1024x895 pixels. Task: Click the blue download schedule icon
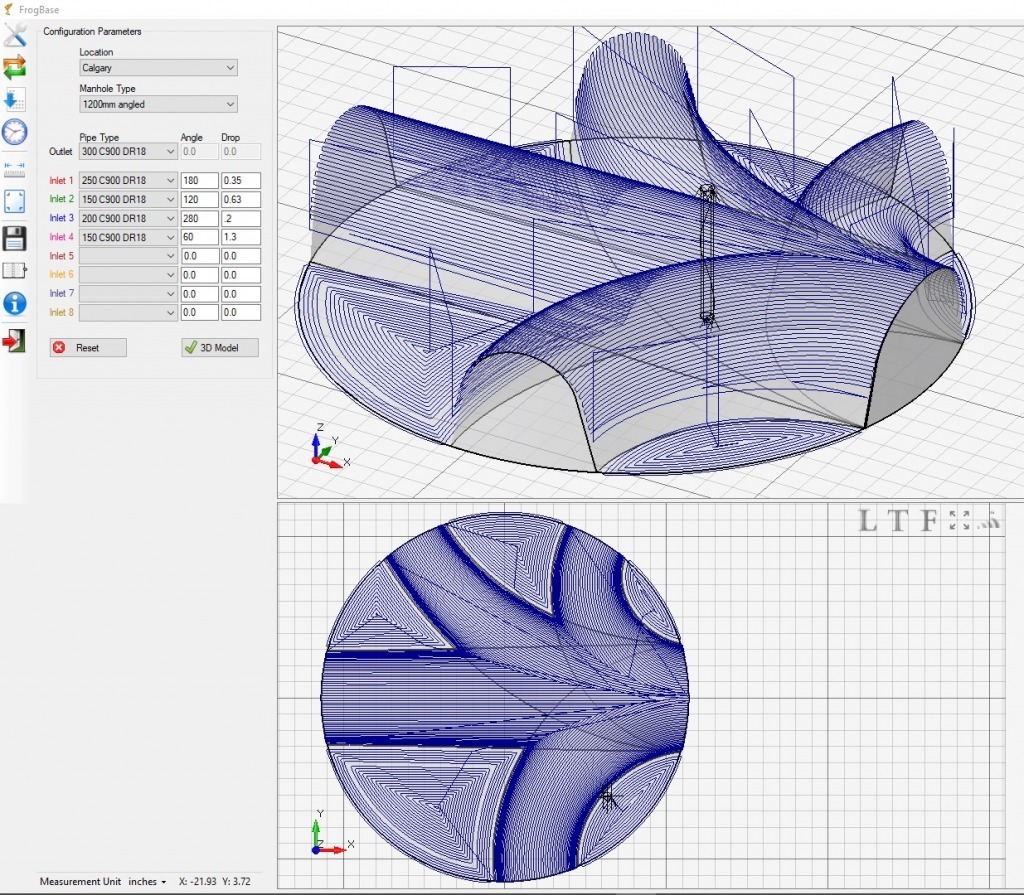(15, 99)
